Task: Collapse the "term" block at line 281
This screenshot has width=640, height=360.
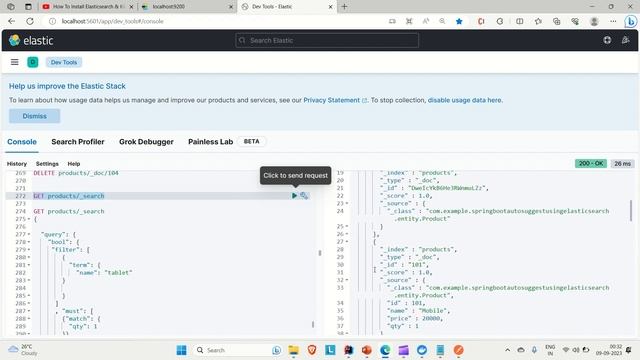Action: click(29, 265)
